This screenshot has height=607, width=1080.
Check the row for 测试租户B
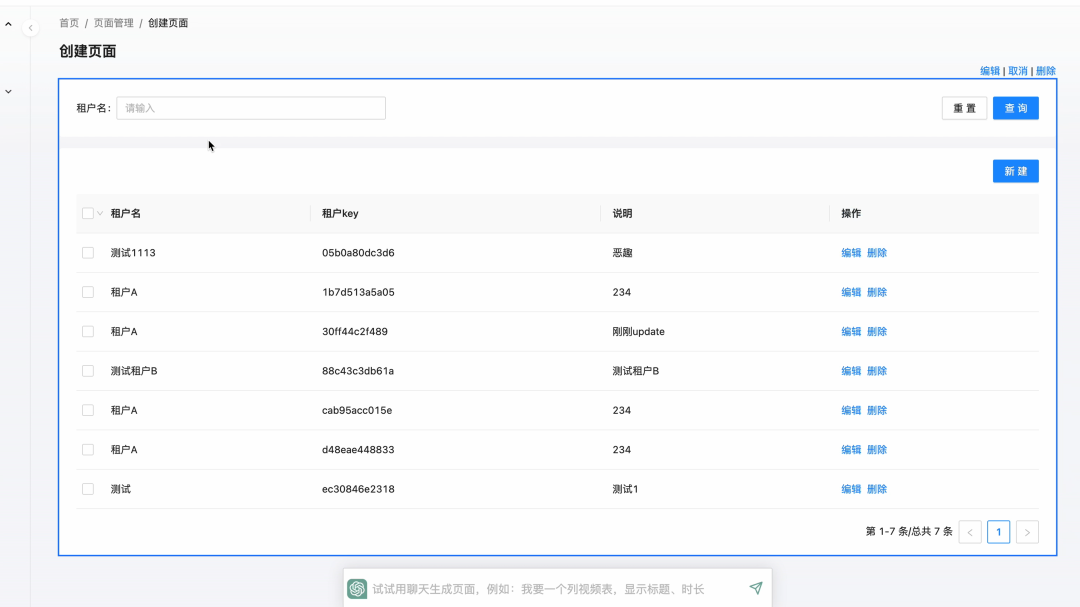[87, 371]
